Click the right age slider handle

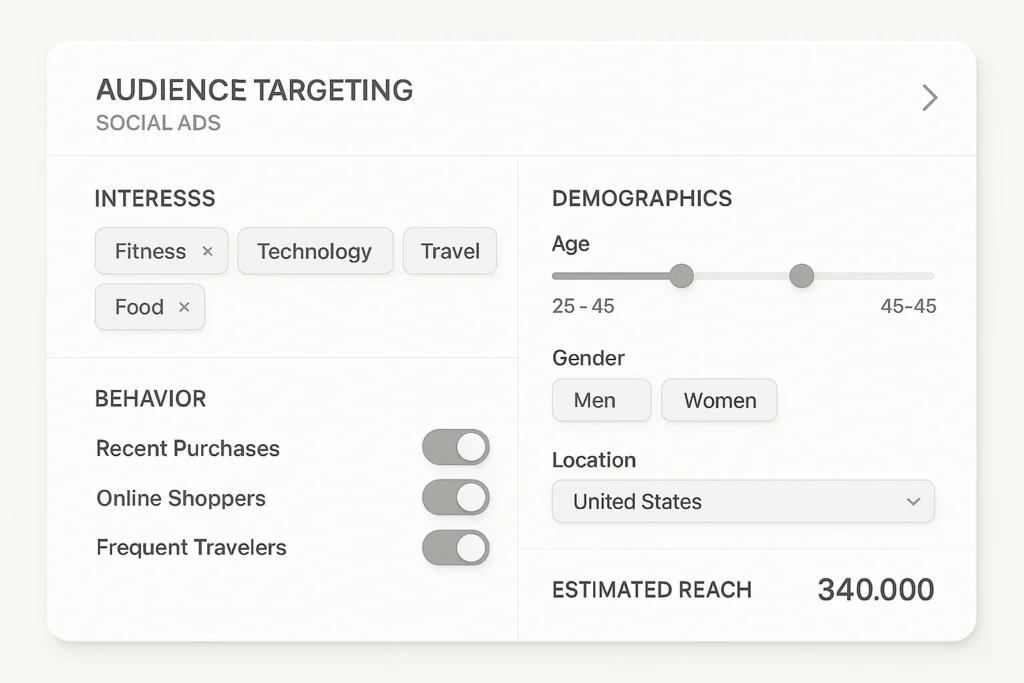pos(801,276)
